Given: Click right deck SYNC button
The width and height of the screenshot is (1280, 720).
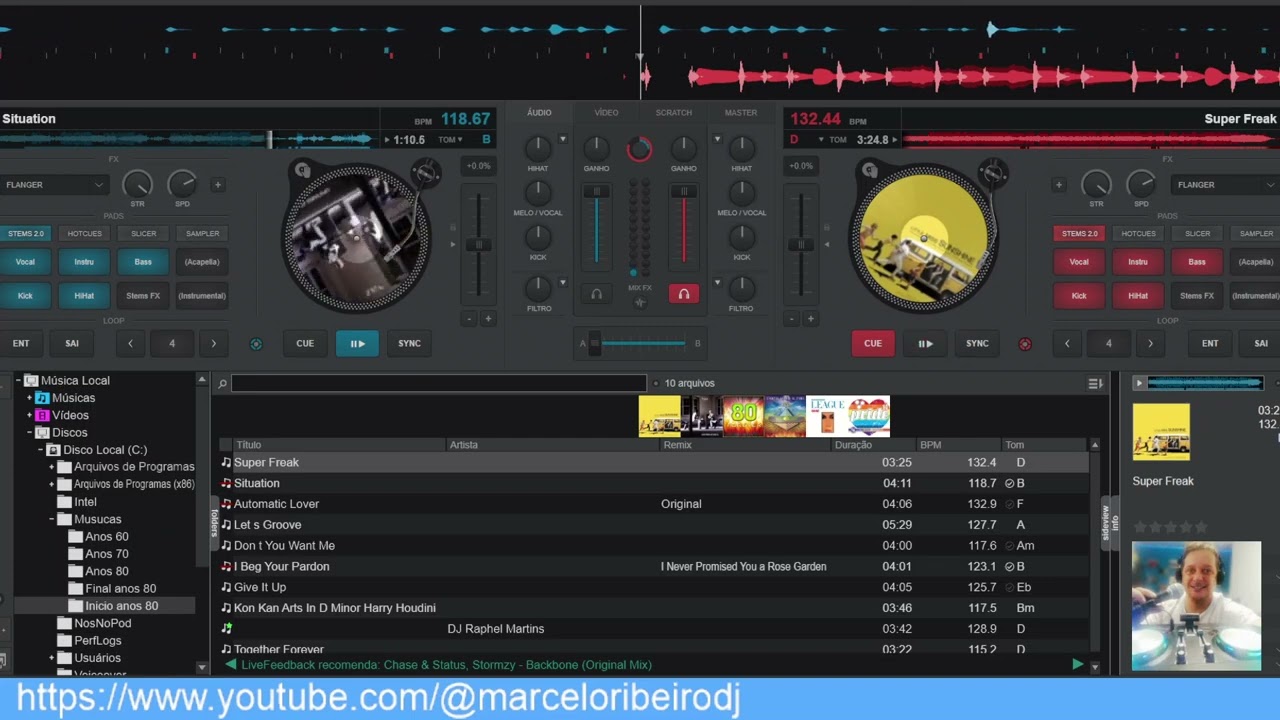Looking at the screenshot, I should click(977, 343).
